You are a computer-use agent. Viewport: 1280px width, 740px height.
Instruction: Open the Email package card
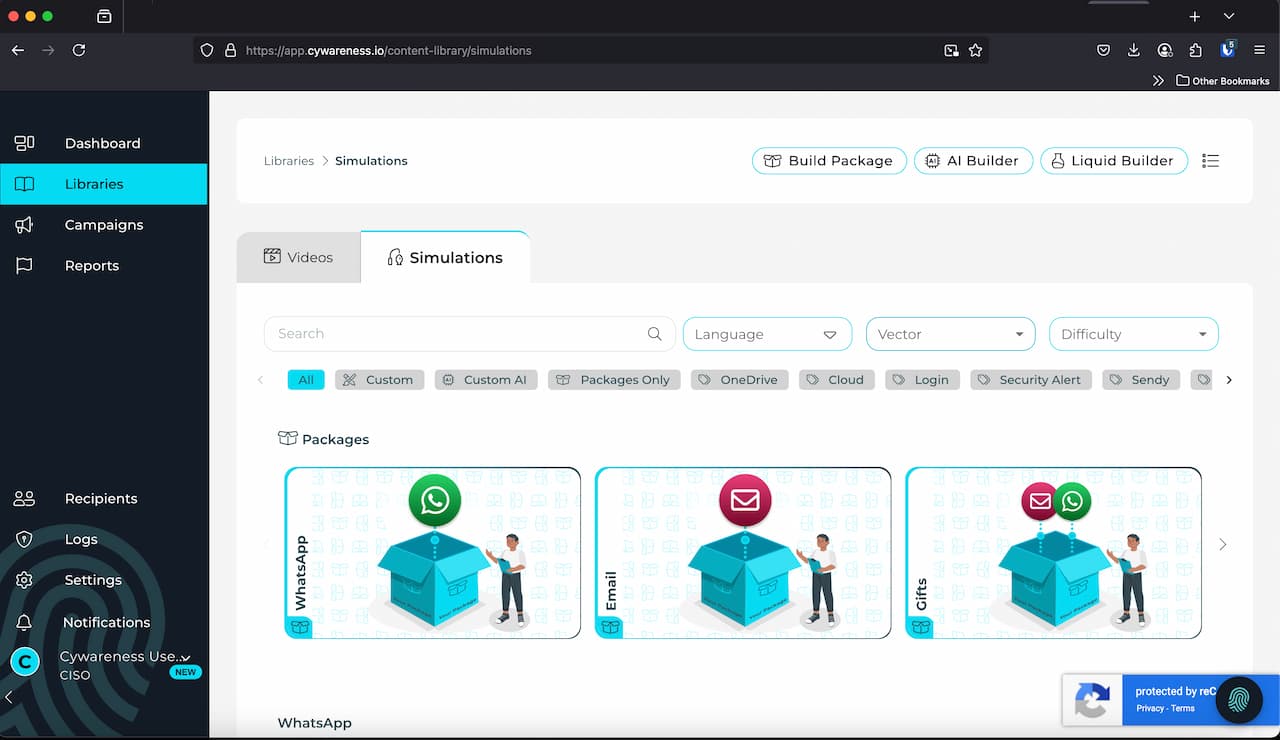coord(743,553)
